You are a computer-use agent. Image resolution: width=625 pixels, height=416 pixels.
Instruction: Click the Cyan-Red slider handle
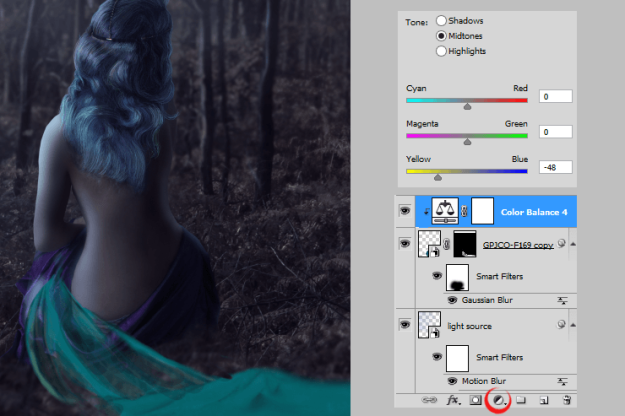[x=467, y=106]
